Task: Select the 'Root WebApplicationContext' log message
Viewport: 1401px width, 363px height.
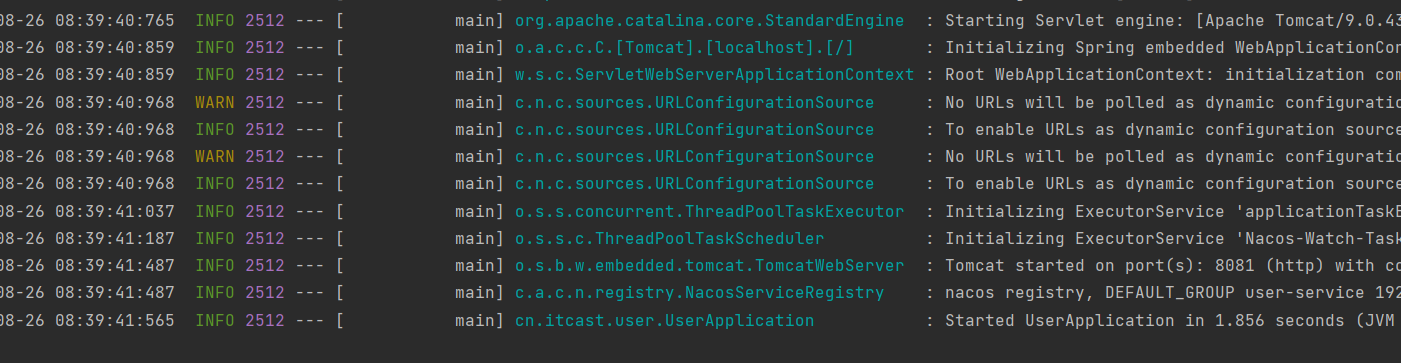Action: 1172,74
